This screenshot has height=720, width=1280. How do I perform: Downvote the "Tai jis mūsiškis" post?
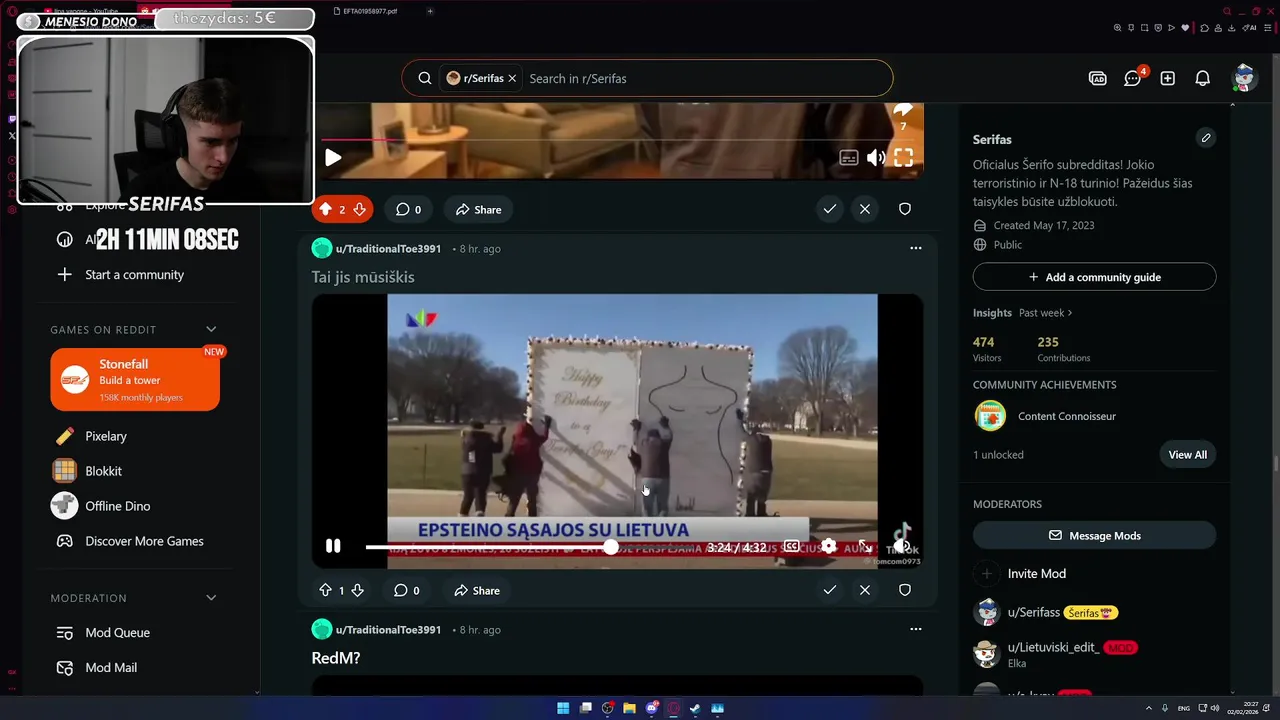coord(357,590)
